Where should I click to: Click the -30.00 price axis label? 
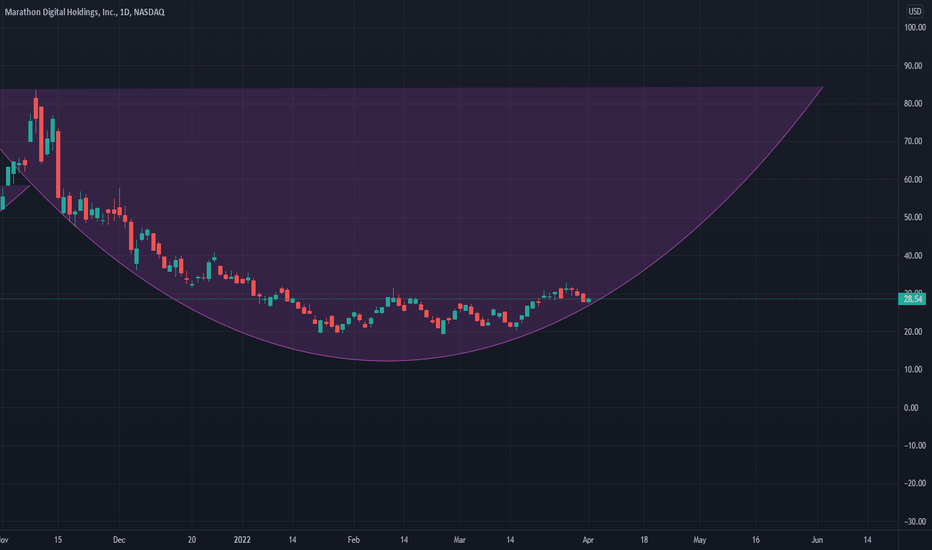pyautogui.click(x=913, y=521)
